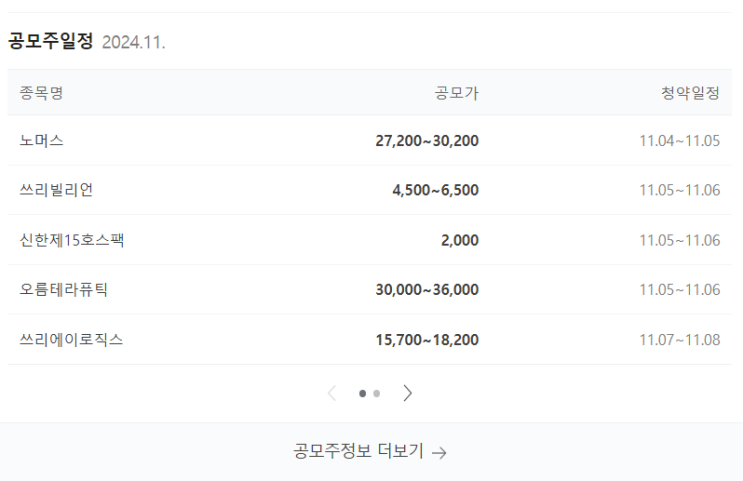Open the 쓰리에이로직스 stock entry
743x481 pixels.
[71, 339]
